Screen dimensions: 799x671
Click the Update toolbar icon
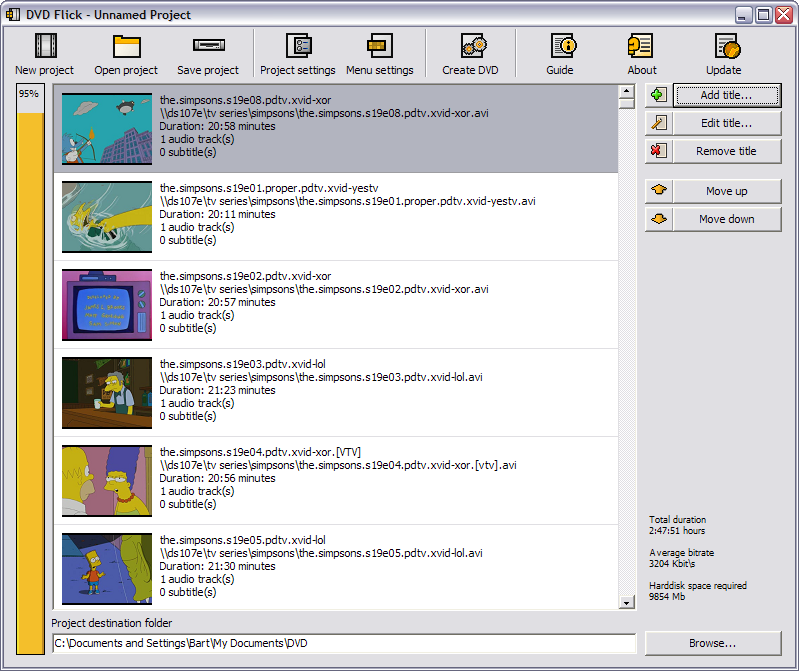pos(727,46)
